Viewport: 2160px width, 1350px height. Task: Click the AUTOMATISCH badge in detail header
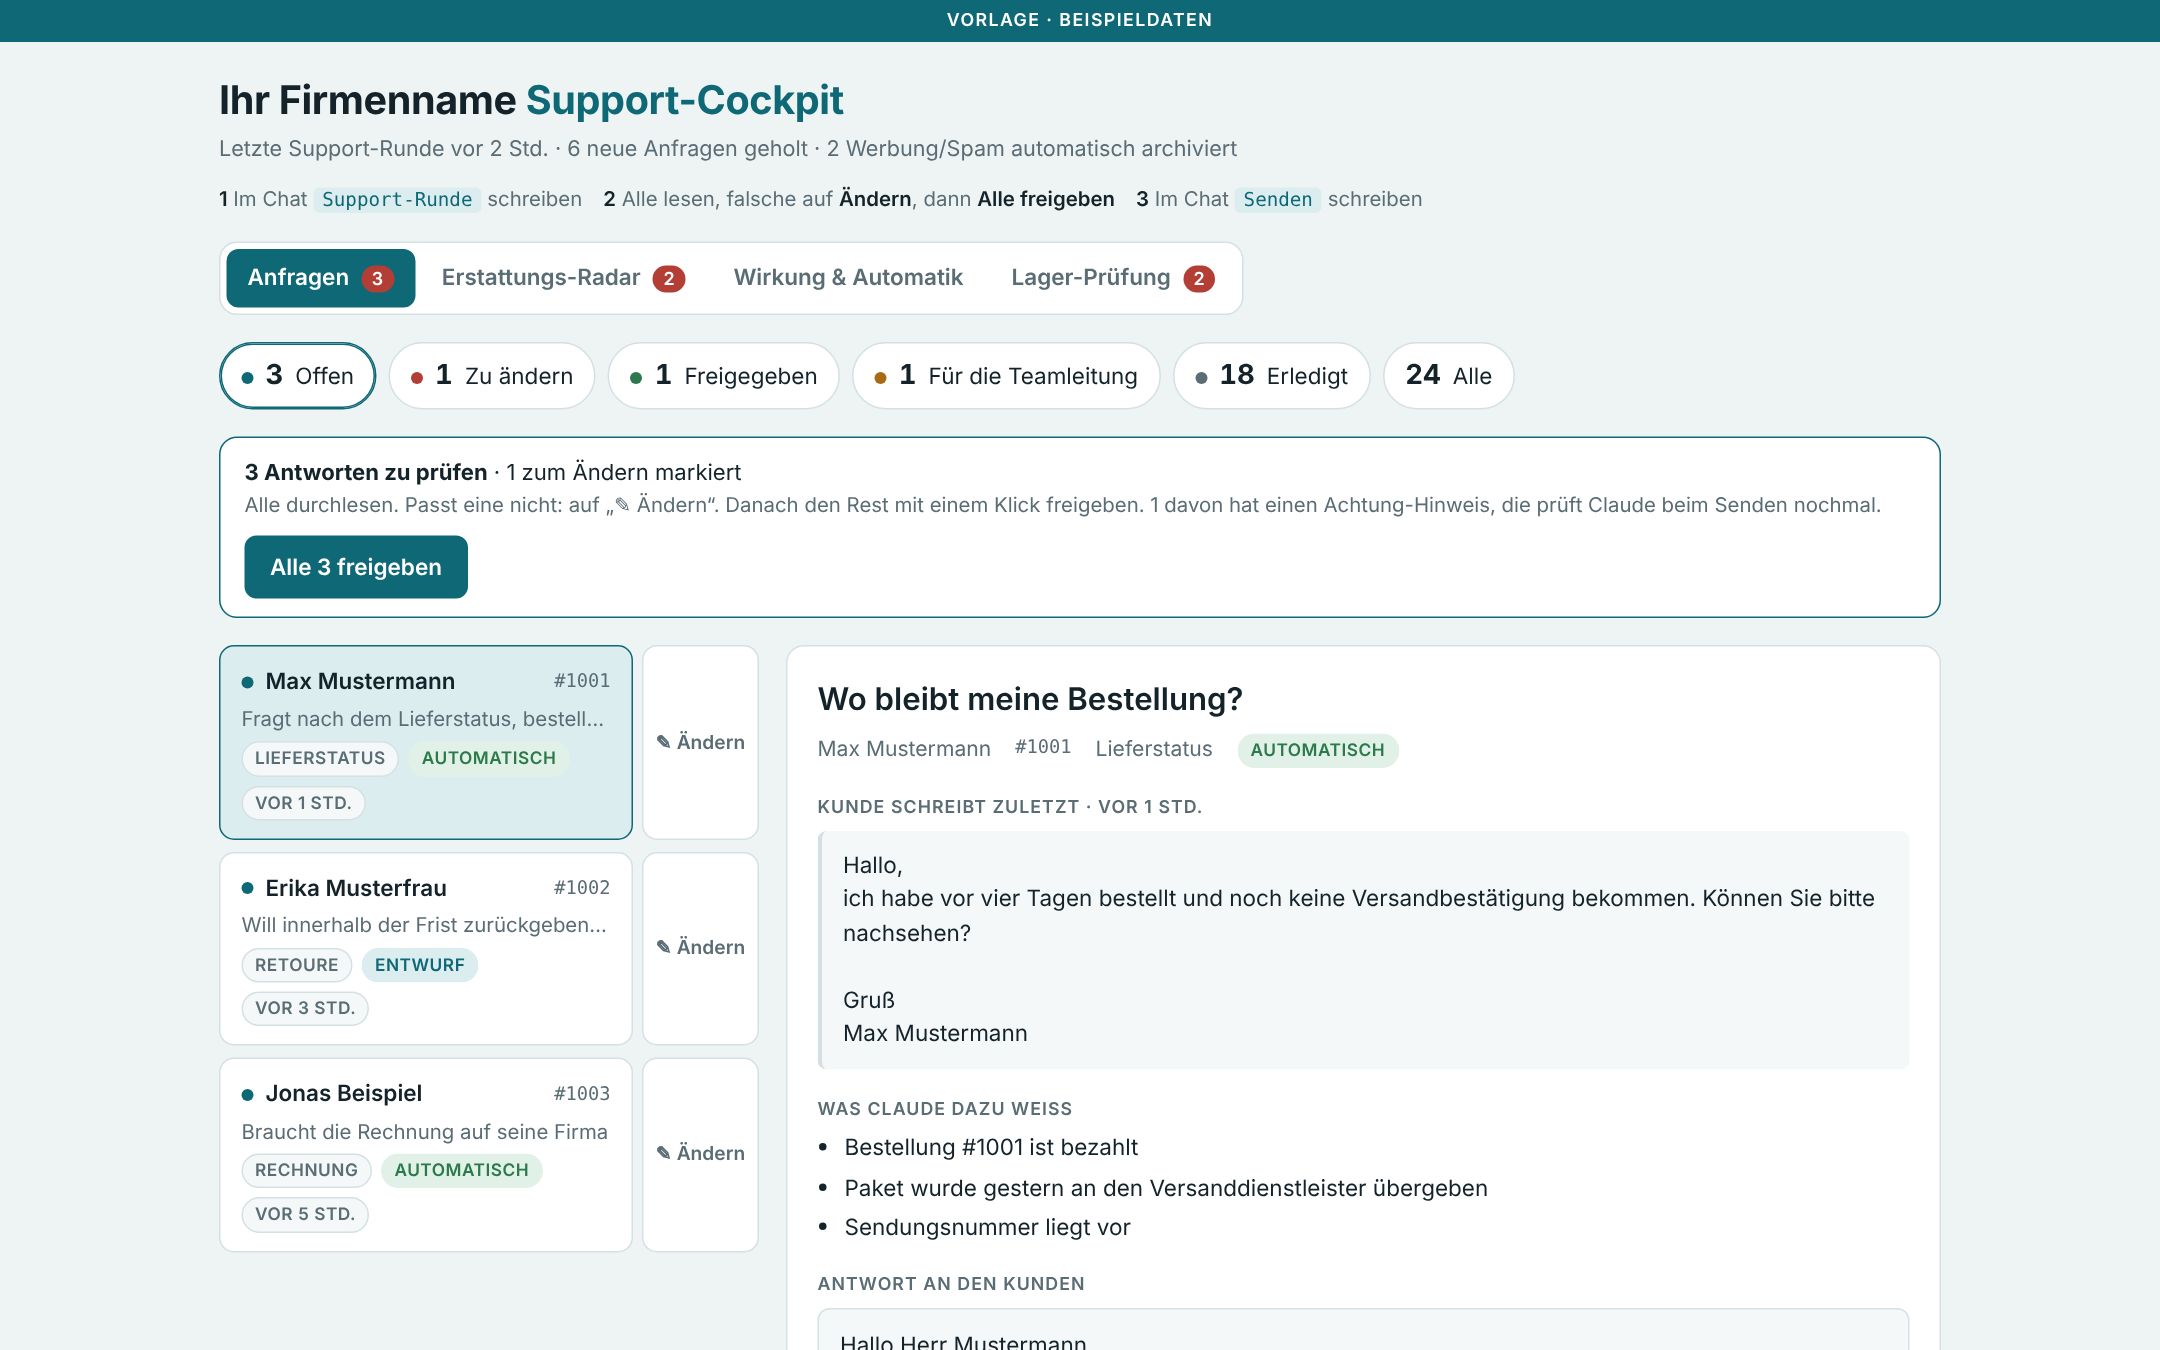[x=1318, y=750]
